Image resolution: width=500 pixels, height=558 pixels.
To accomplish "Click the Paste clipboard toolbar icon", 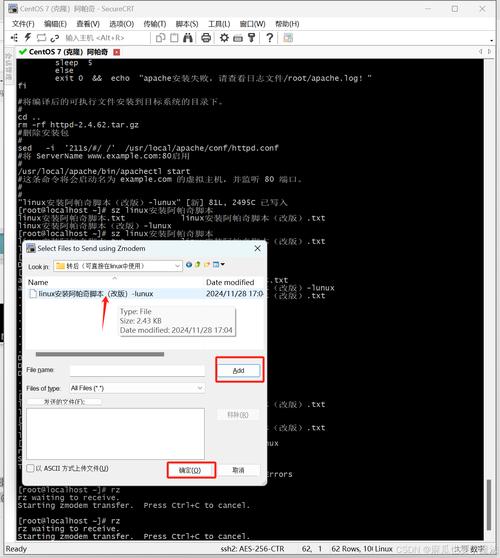I will click(174, 38).
